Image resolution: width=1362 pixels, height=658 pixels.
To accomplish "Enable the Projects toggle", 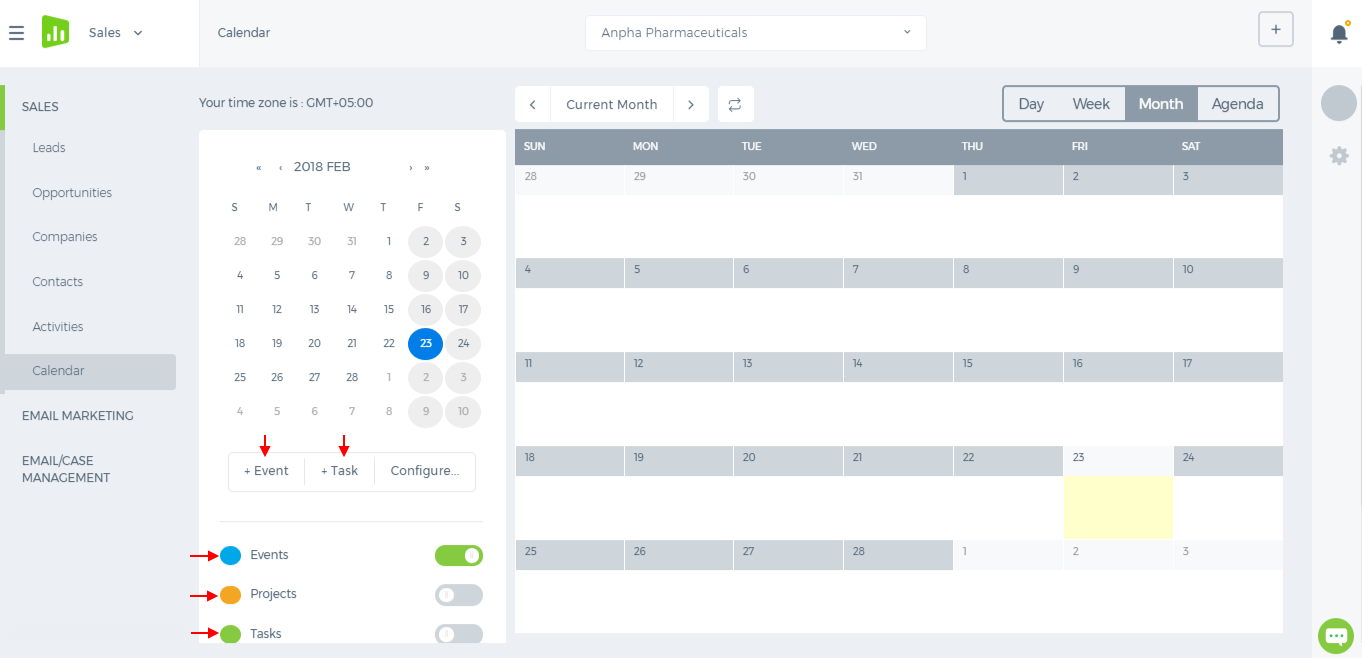I will point(458,595).
